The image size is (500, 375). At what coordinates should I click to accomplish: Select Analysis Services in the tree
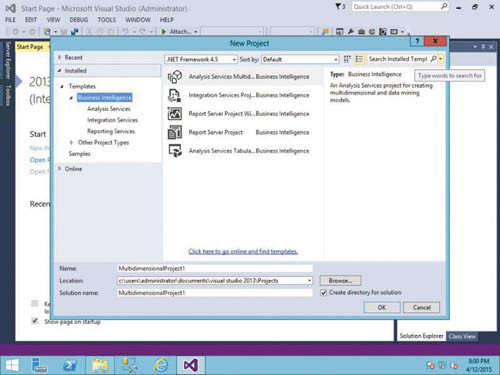point(109,109)
